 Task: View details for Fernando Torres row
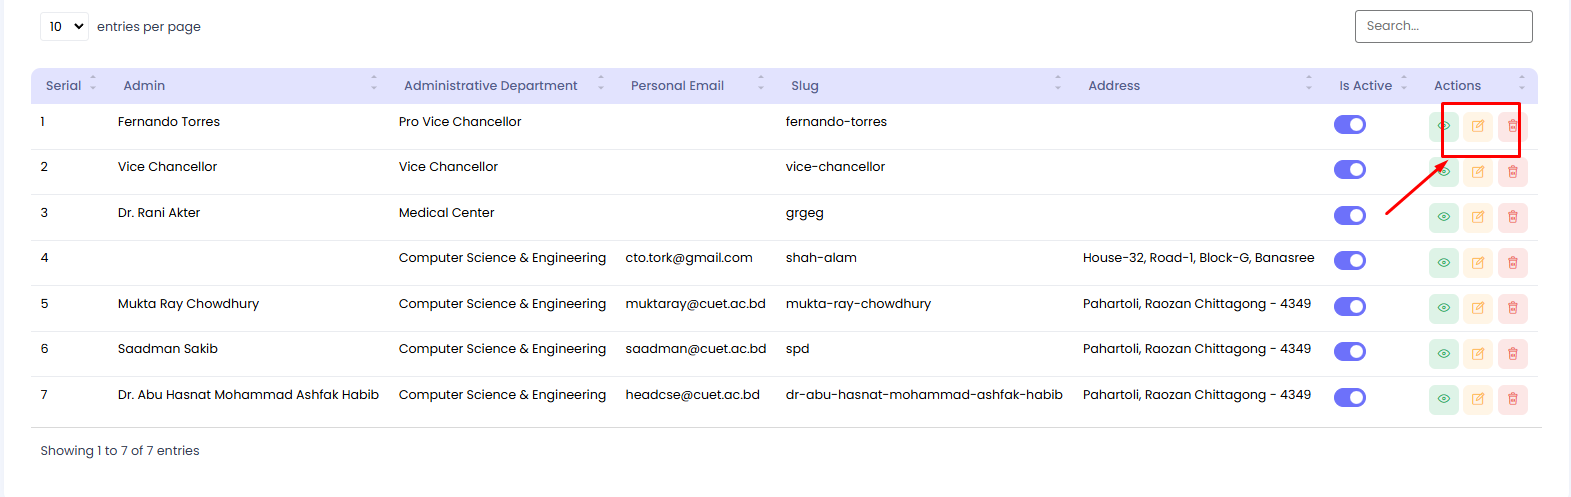1443,126
